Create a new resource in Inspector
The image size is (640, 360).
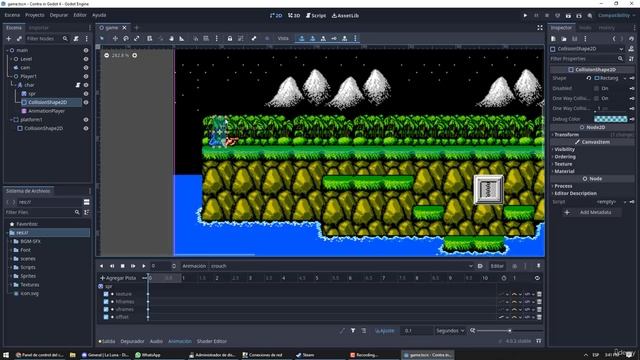tap(553, 38)
